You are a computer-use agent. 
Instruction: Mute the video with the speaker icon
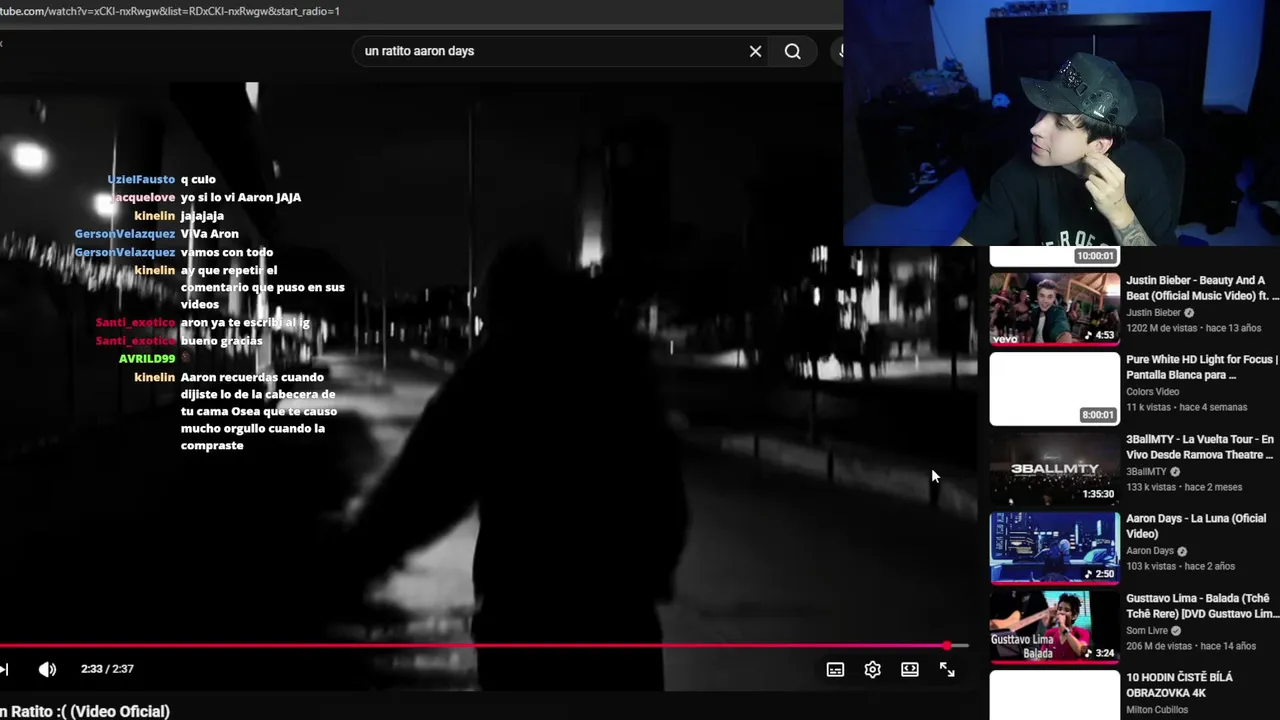[47, 669]
